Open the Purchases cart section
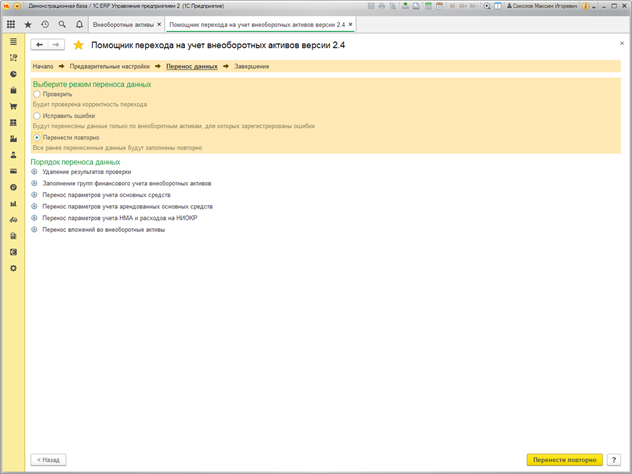Image resolution: width=632 pixels, height=474 pixels. pos(13,106)
